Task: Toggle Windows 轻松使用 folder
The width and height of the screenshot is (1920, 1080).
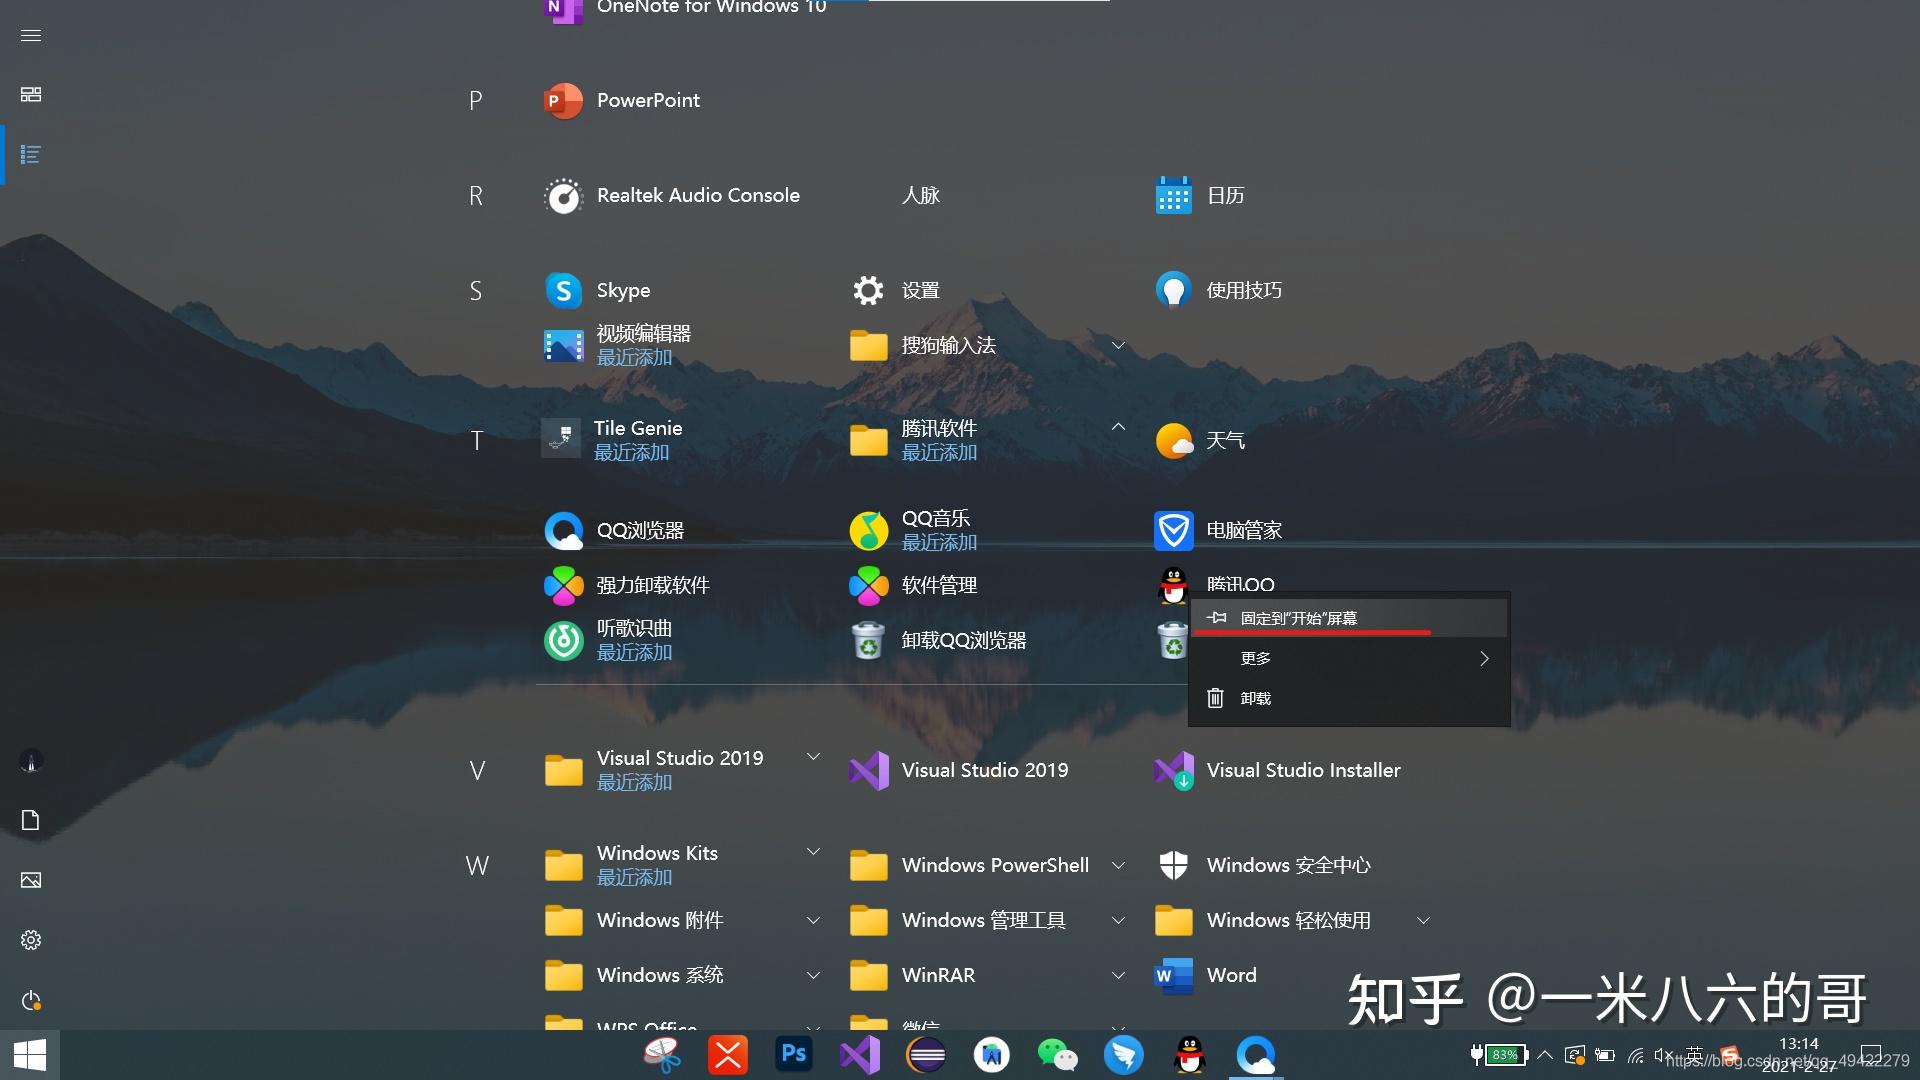Action: (x=1423, y=918)
